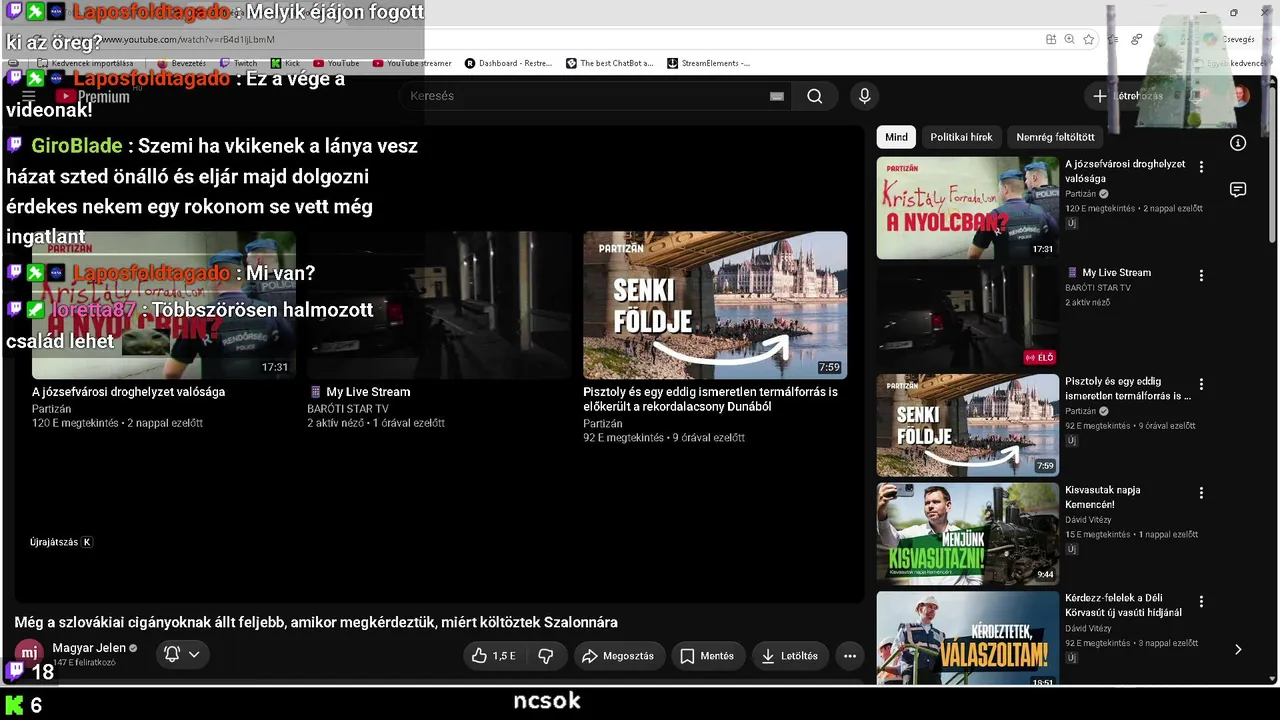This screenshot has height=720, width=1280.
Task: Open the on-screen keyboard icon in search box
Action: 777,96
